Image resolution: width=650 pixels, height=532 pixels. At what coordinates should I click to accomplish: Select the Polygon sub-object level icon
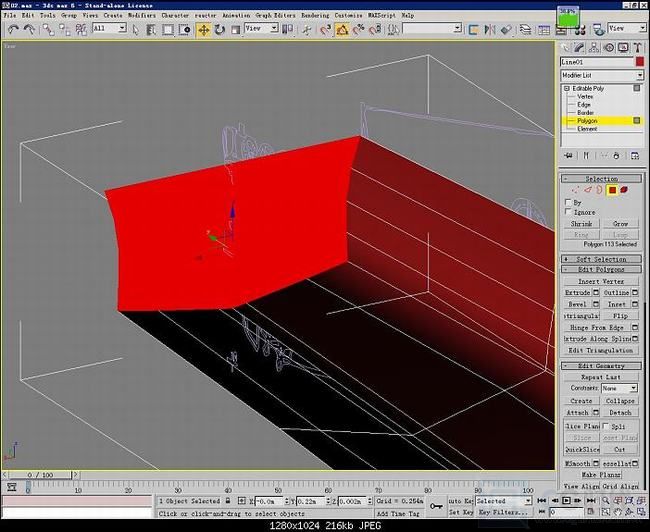(x=612, y=190)
